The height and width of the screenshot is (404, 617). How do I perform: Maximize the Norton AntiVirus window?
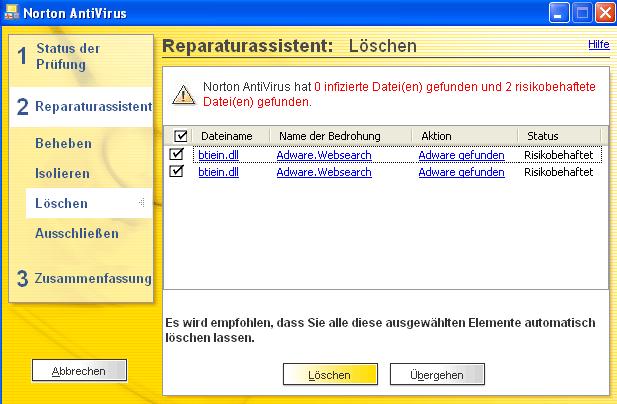[582, 13]
